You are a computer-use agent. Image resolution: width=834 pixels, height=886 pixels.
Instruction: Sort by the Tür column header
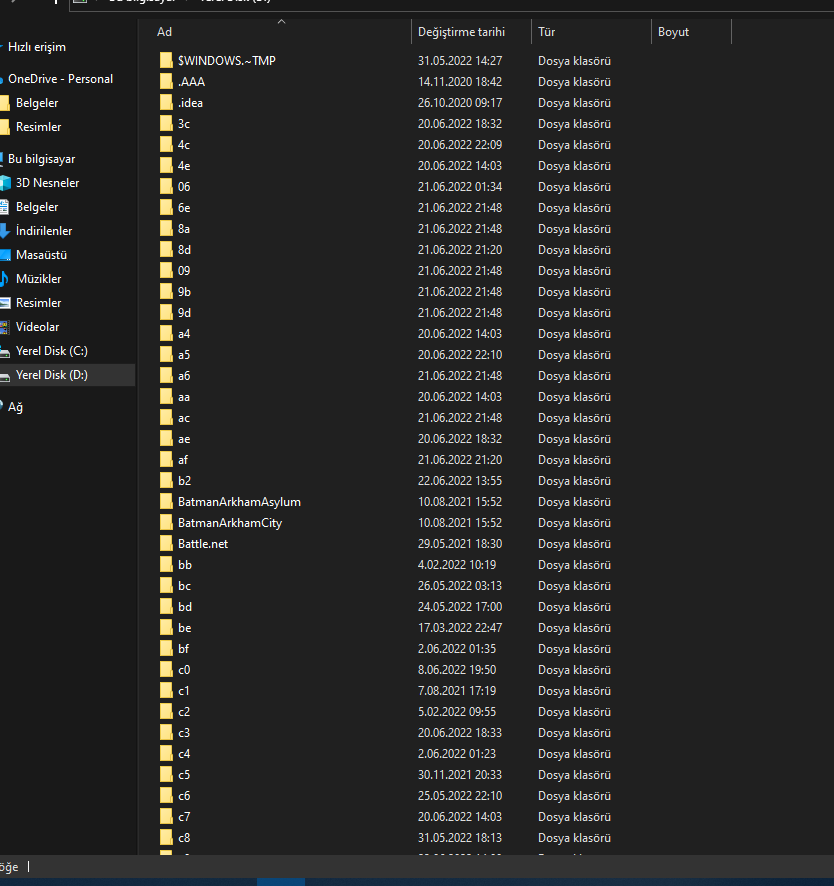coord(546,32)
